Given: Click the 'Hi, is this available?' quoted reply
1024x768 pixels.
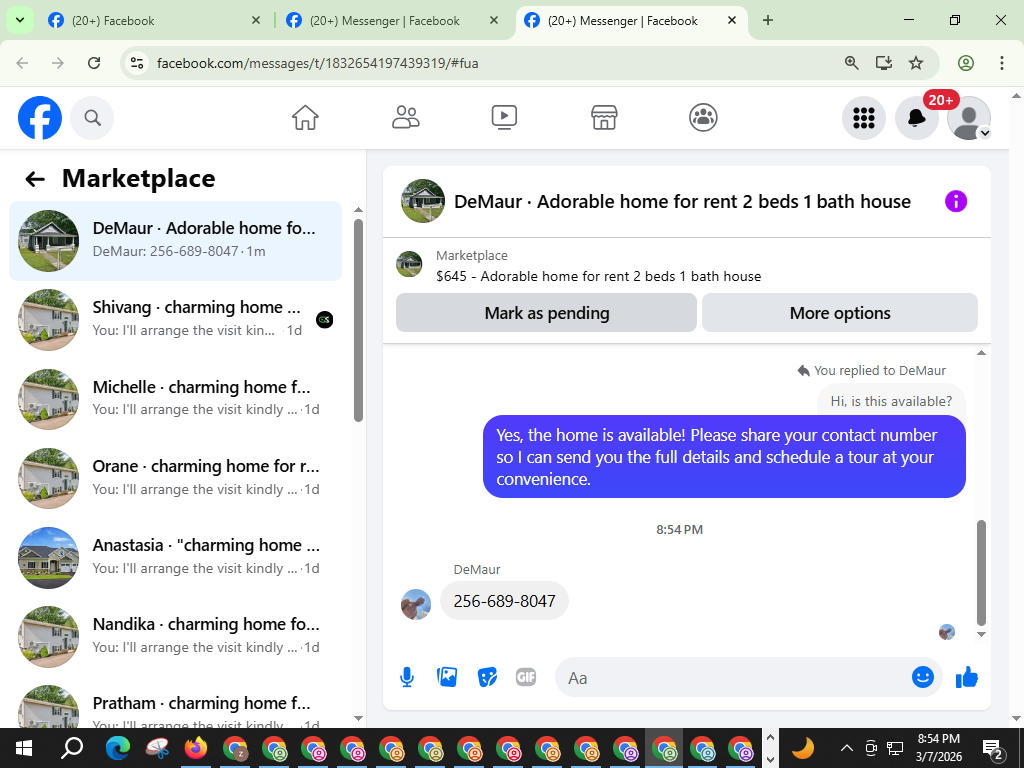Looking at the screenshot, I should (x=891, y=401).
